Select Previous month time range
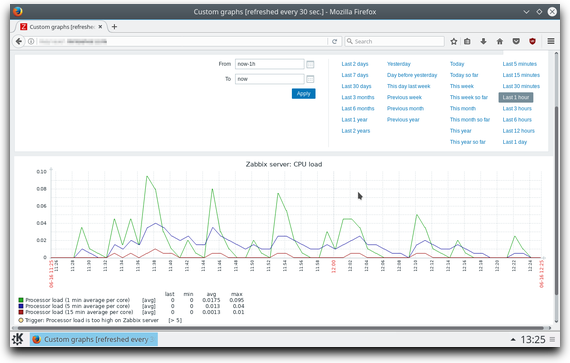This screenshot has height=363, width=570. pyautogui.click(x=405, y=109)
